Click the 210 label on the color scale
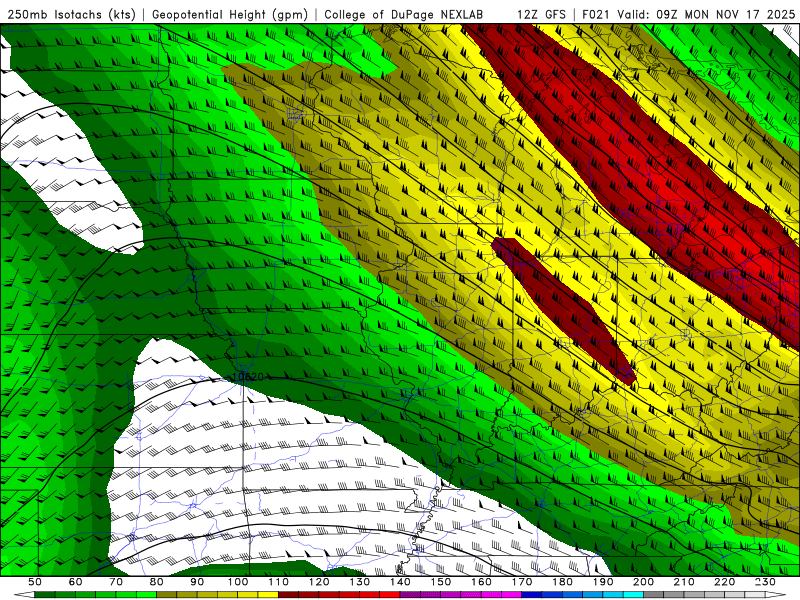The width and height of the screenshot is (800, 600). pos(684,582)
